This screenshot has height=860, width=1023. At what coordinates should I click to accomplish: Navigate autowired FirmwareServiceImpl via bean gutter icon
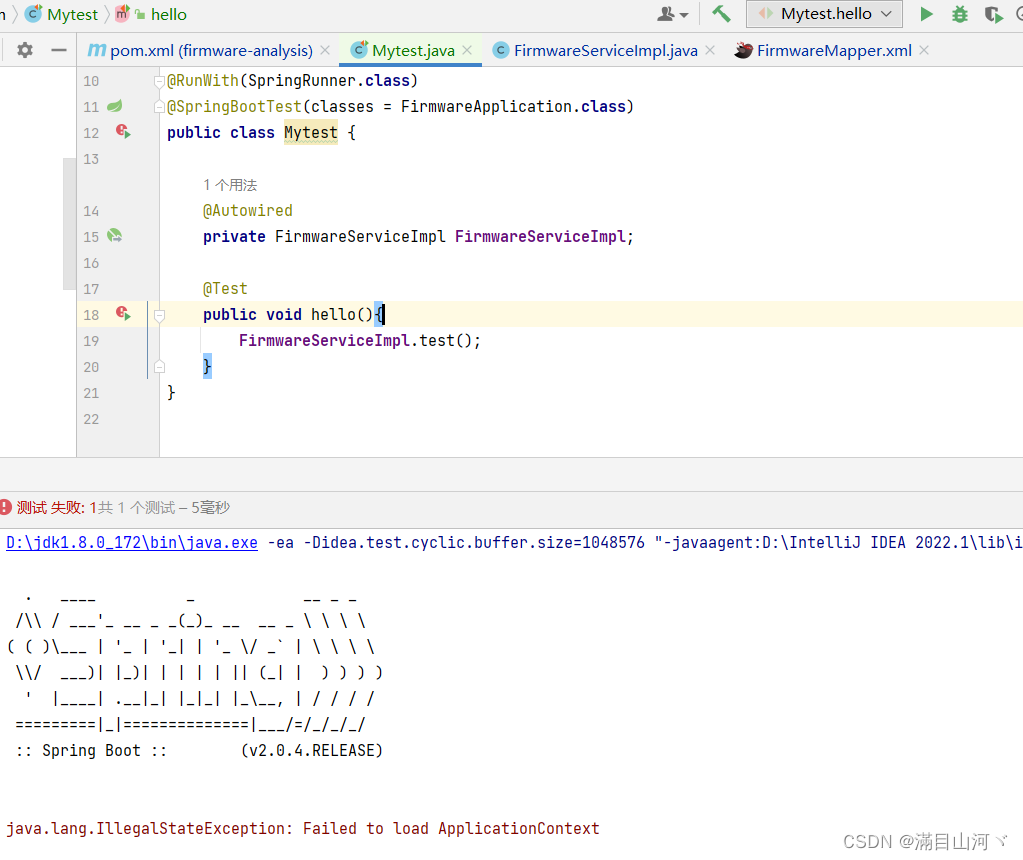tap(114, 236)
